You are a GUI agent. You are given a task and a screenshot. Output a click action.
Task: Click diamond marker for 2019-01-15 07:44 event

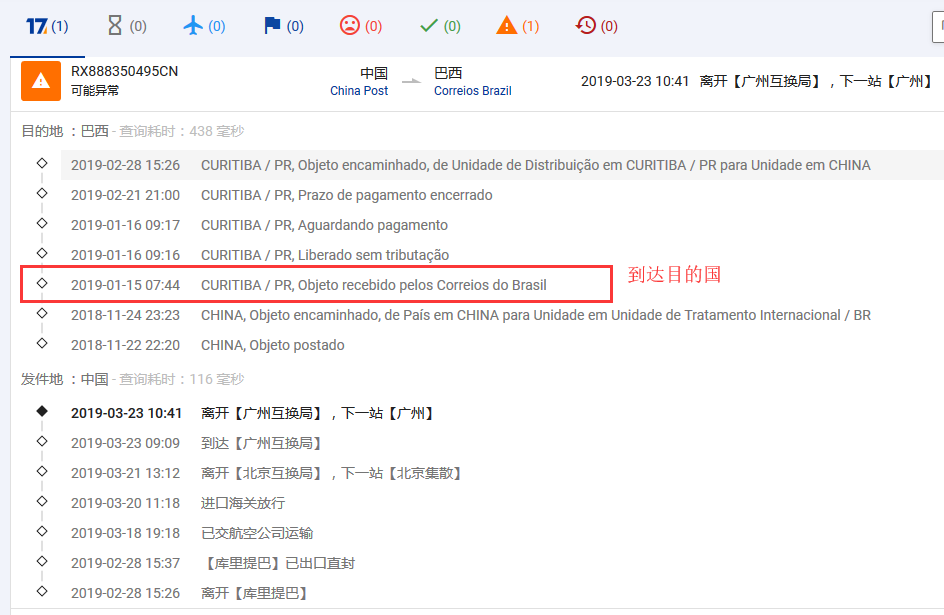coord(41,284)
